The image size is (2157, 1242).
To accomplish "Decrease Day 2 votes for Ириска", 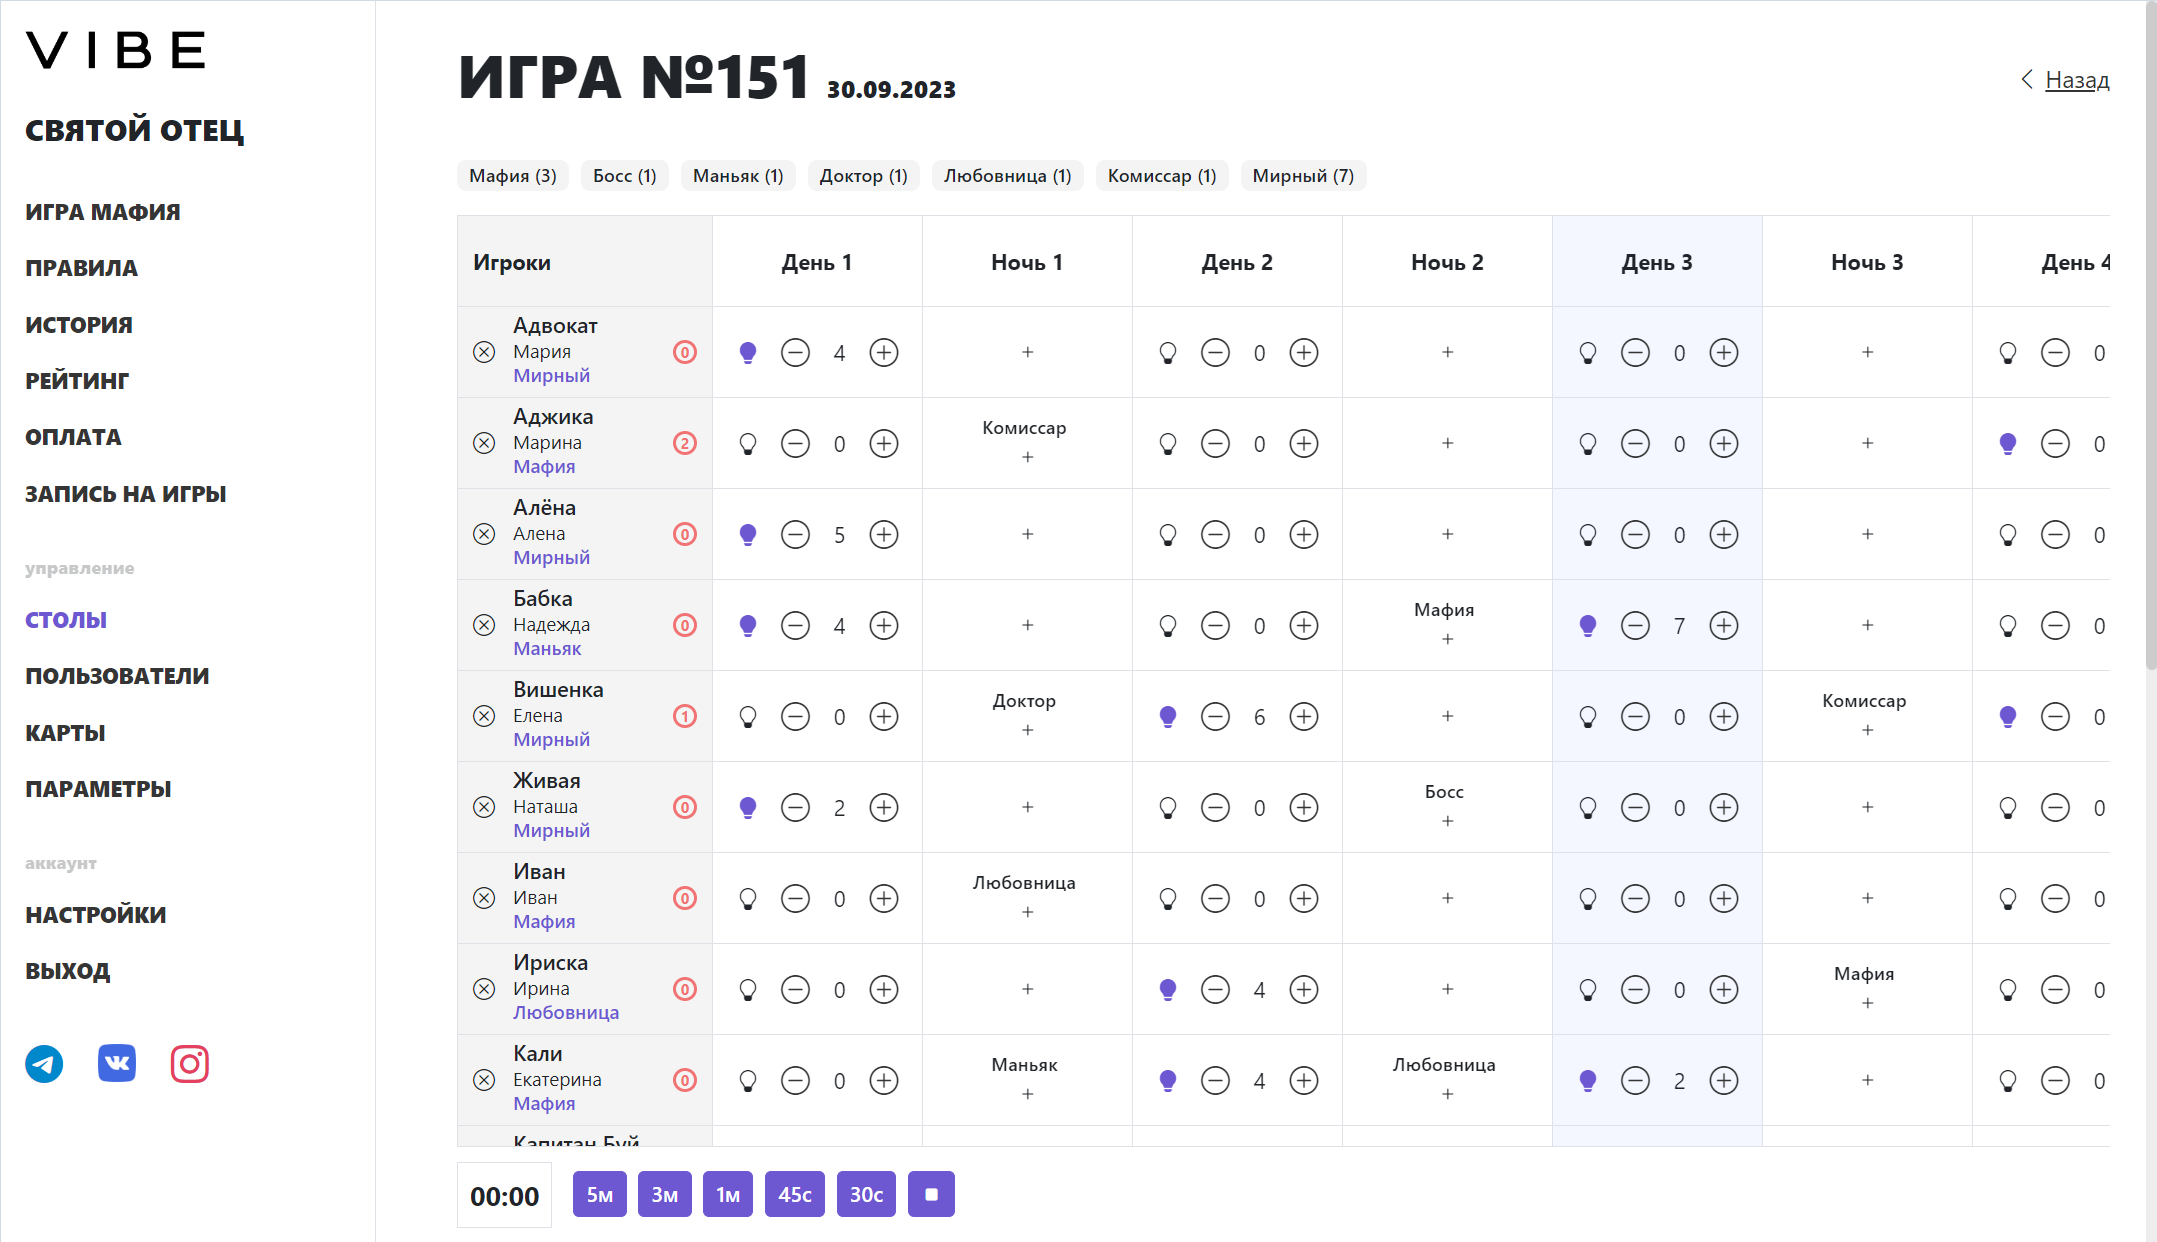I will [x=1216, y=989].
